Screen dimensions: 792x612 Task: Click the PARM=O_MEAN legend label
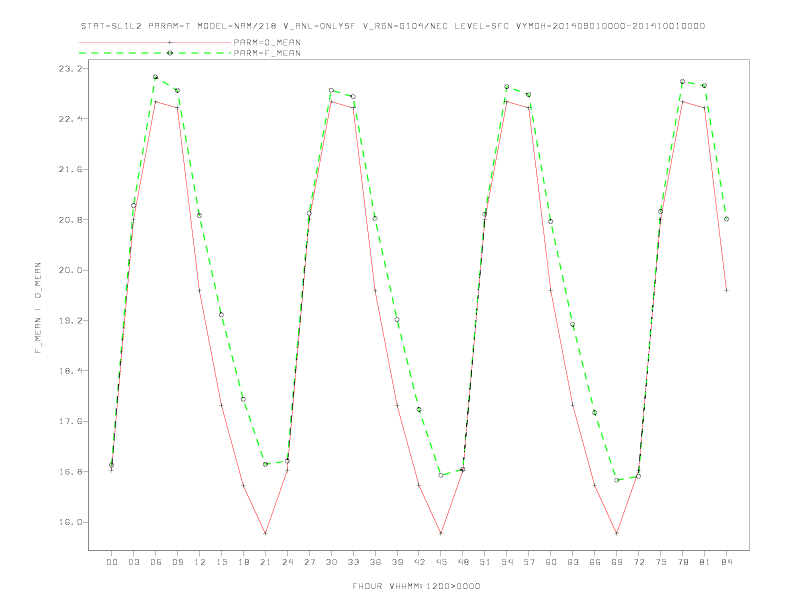267,42
